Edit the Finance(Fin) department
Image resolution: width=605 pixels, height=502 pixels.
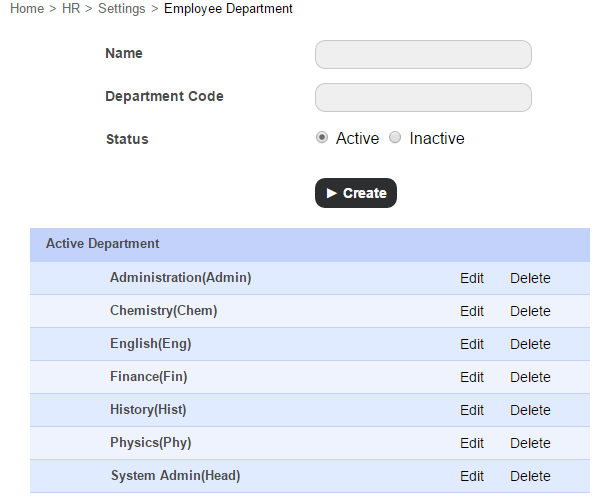point(472,377)
